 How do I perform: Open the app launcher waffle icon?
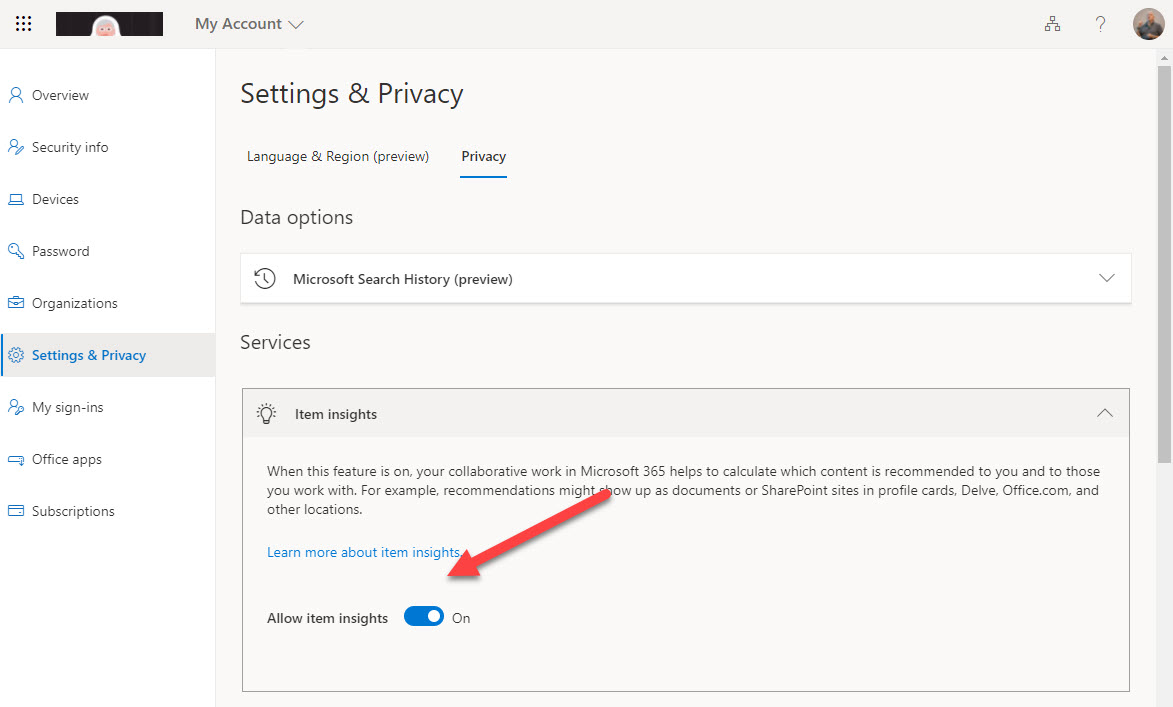tap(23, 24)
